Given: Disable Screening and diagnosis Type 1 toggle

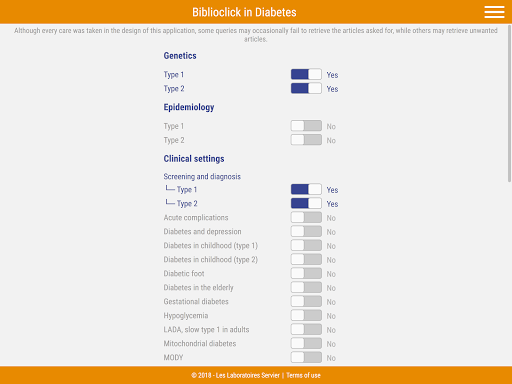Looking at the screenshot, I should pos(306,189).
